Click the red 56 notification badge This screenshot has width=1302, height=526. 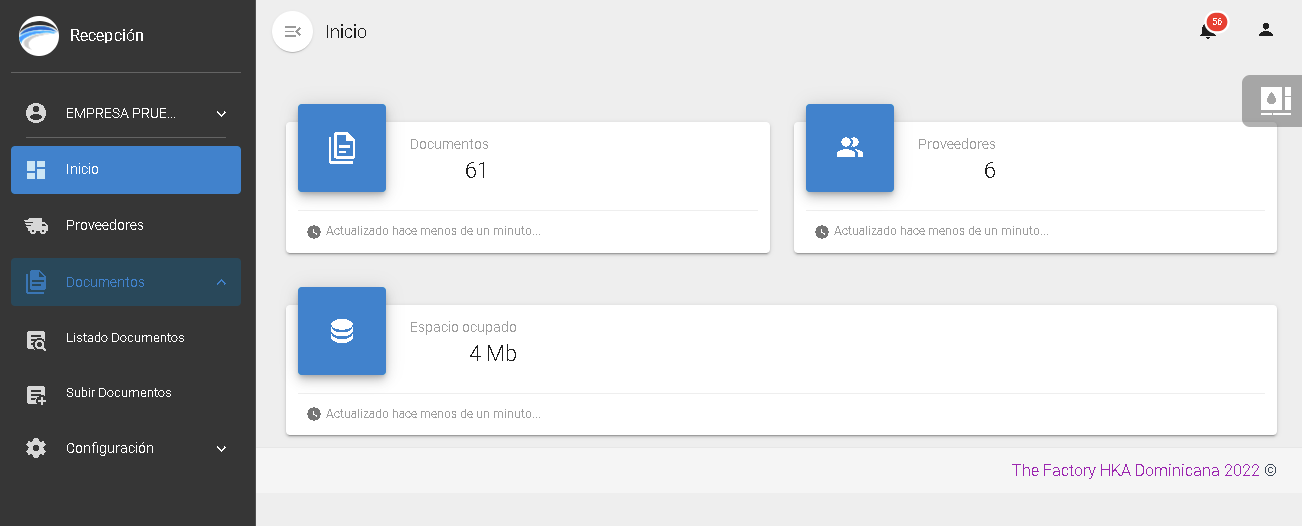click(1217, 21)
